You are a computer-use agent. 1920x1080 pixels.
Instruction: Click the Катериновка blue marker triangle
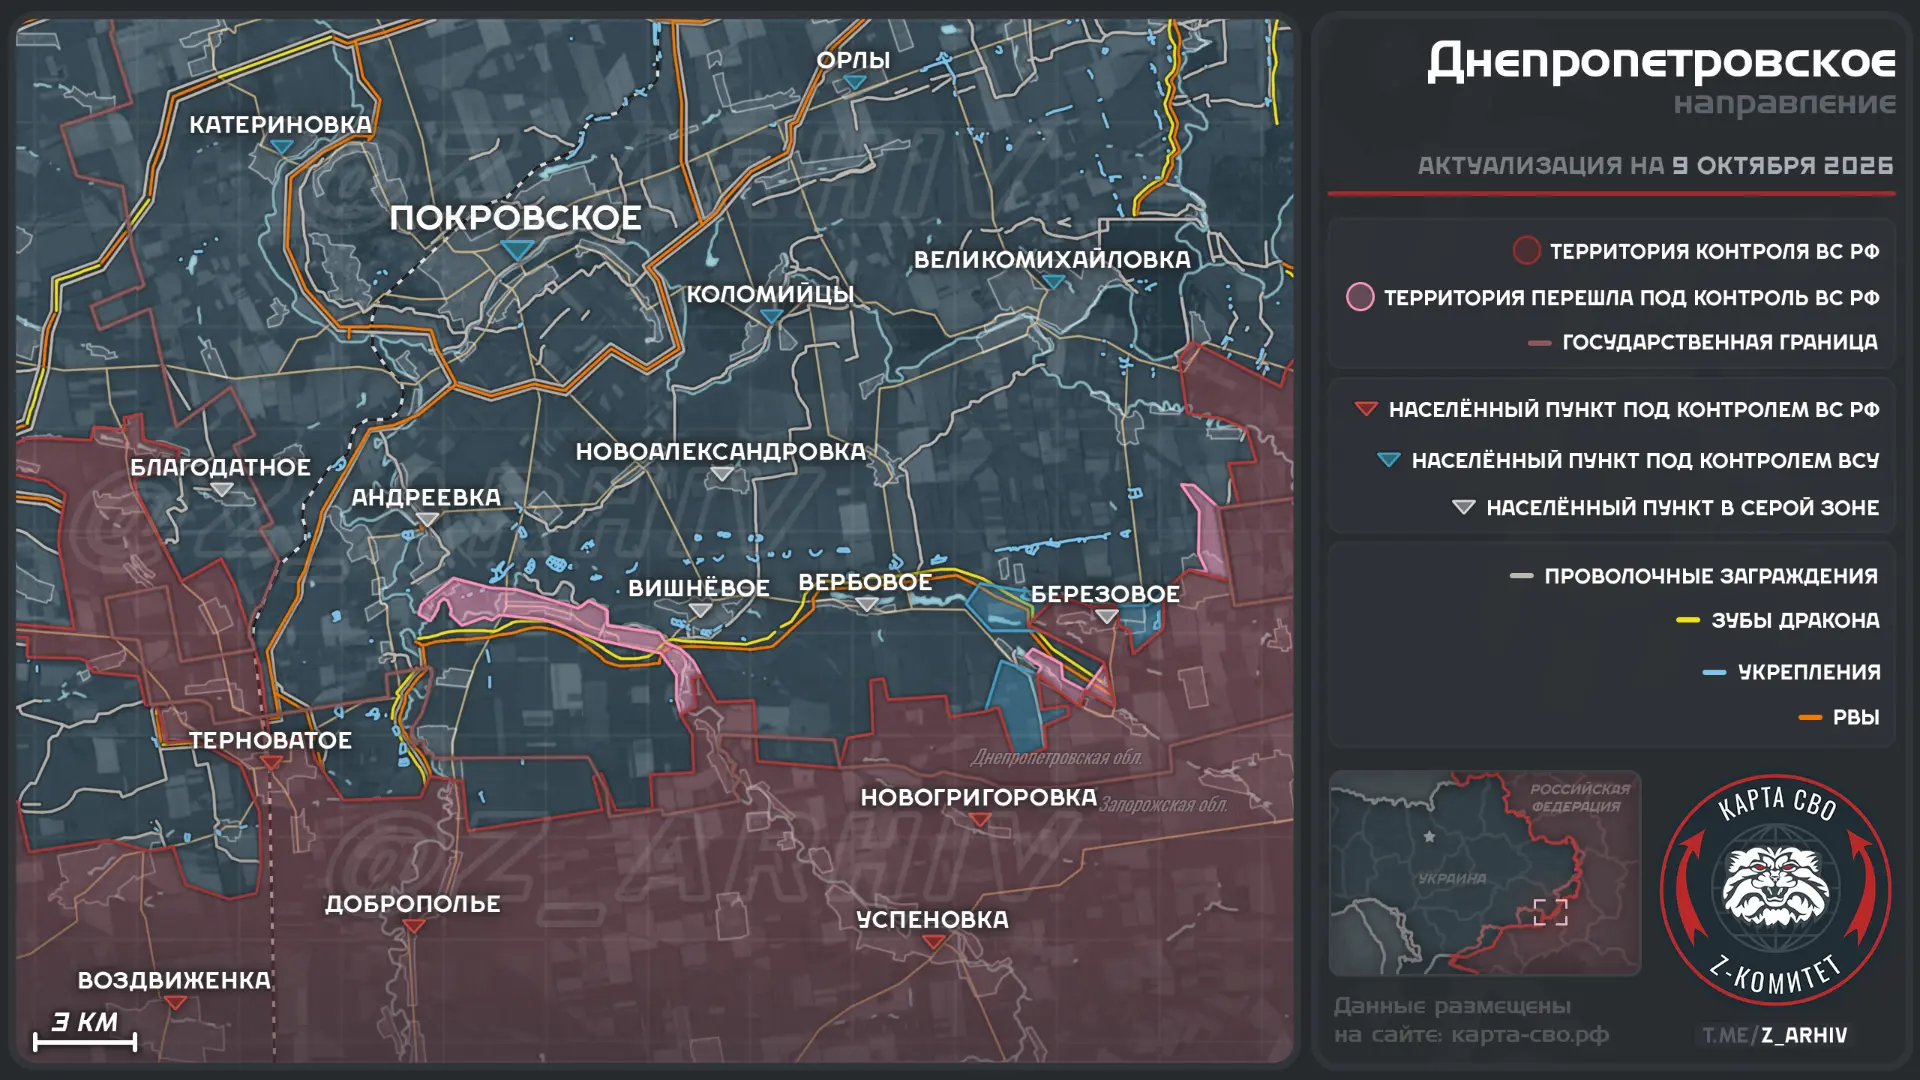[282, 147]
